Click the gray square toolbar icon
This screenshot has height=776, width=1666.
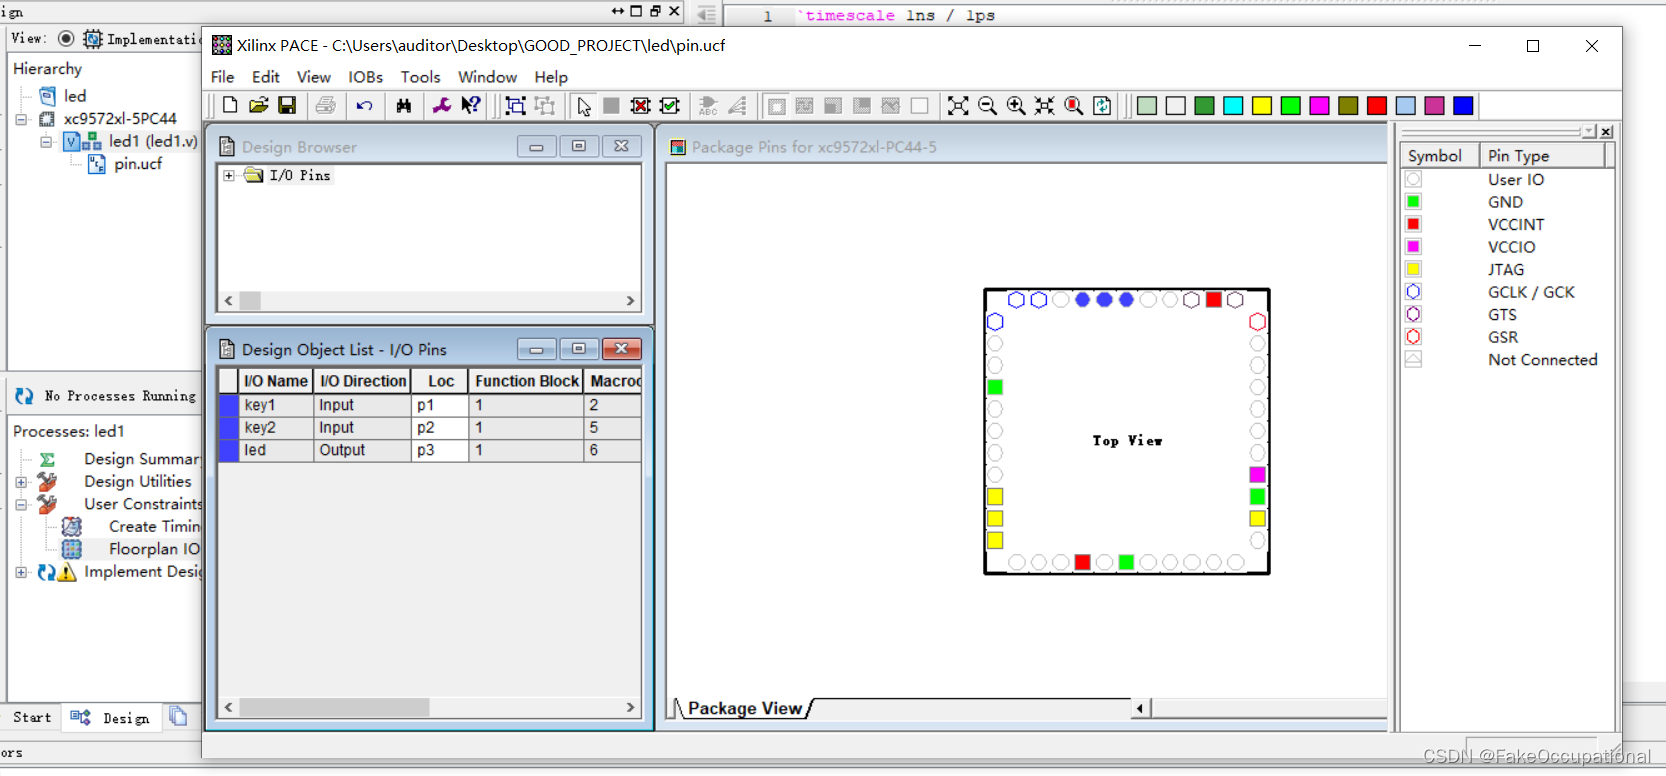(612, 105)
